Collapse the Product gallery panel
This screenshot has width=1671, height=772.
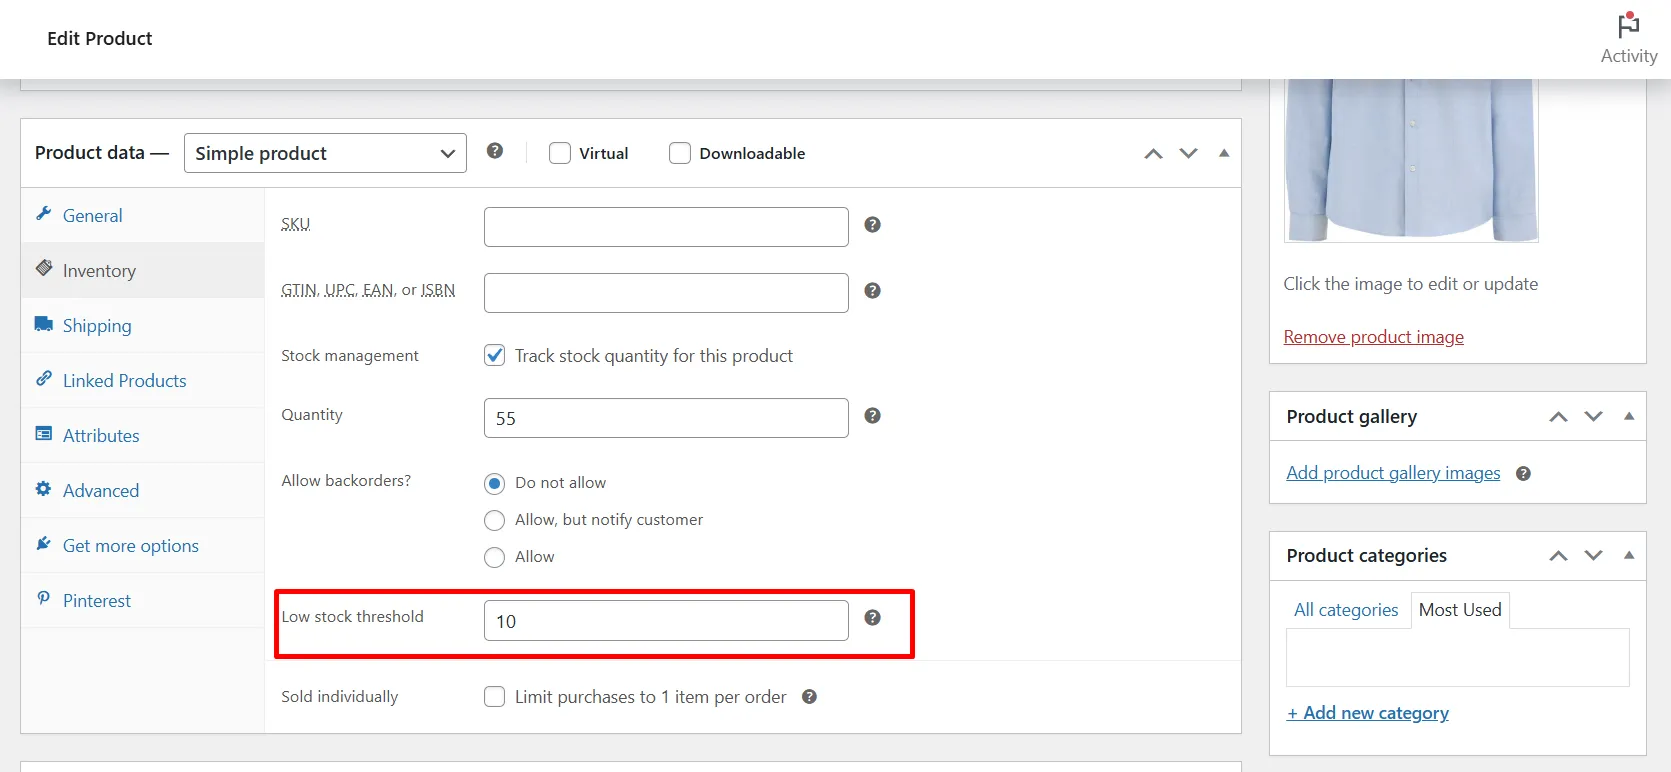[x=1629, y=416]
